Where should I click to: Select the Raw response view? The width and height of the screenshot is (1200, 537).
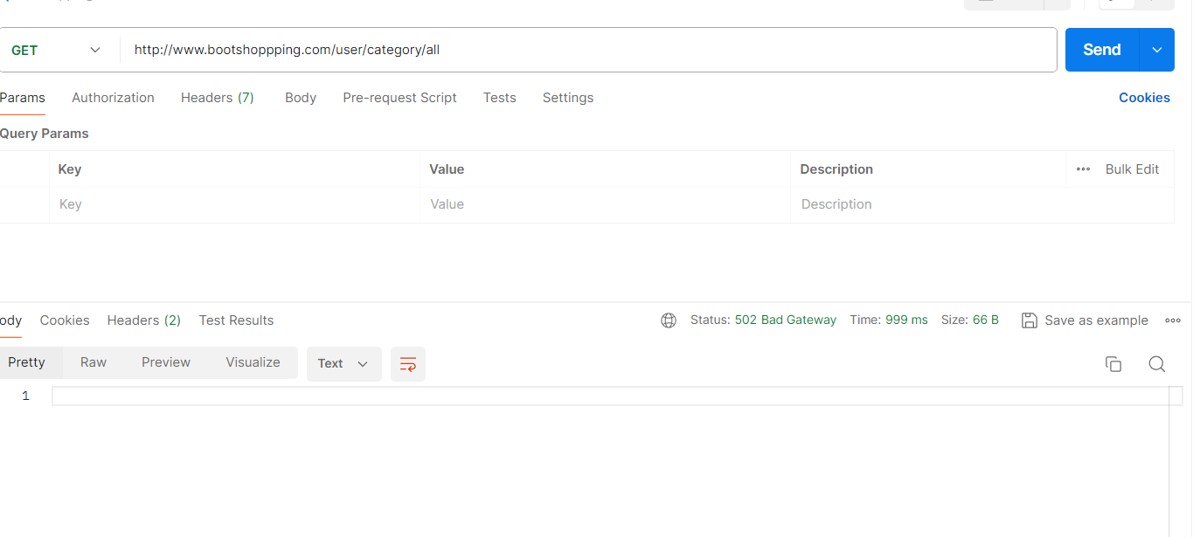pos(93,363)
